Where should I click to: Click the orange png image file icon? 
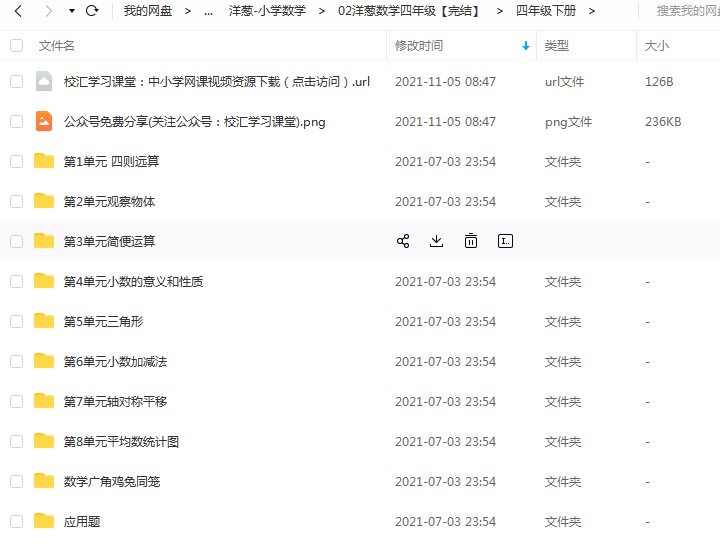[44, 121]
